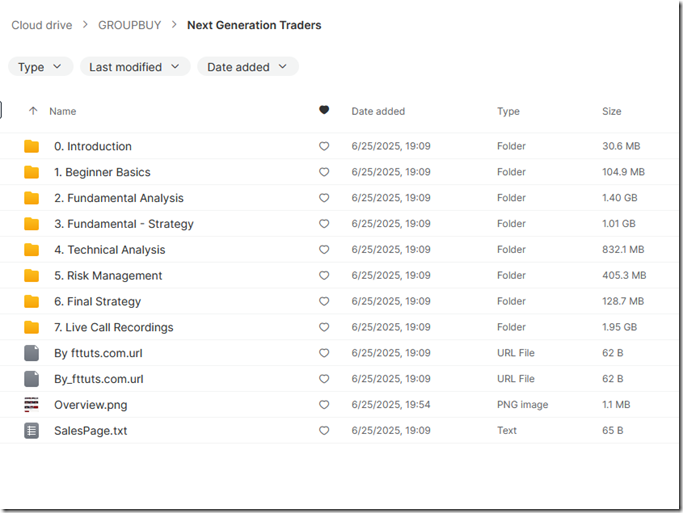Select 5. Risk Management folder name

pyautogui.click(x=108, y=276)
